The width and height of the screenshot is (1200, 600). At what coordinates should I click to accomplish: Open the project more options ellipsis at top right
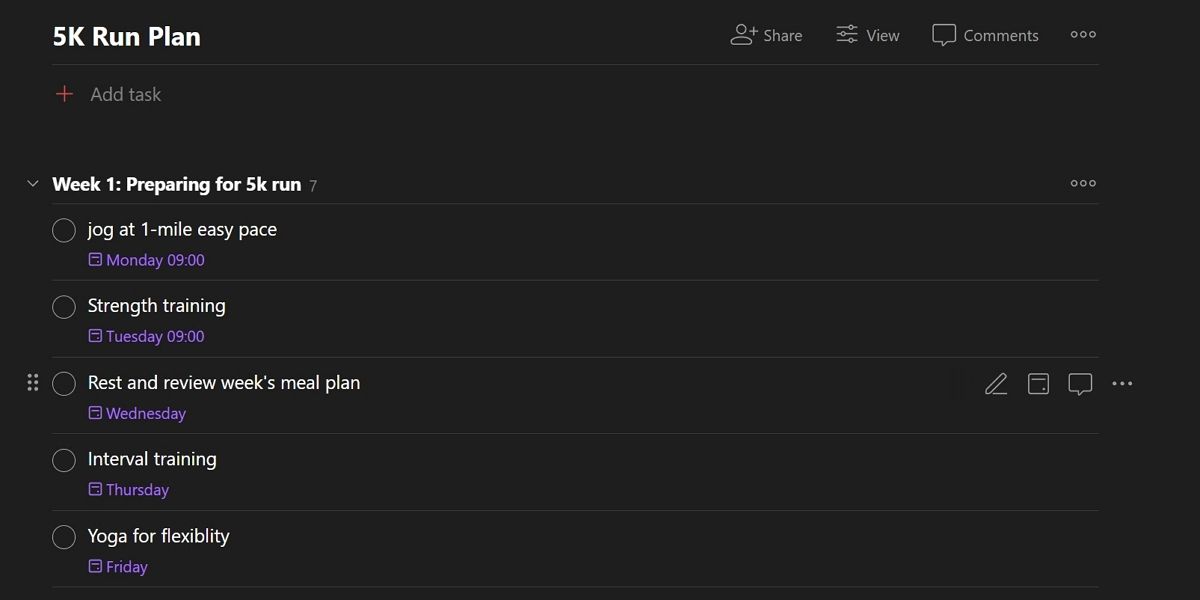1083,34
